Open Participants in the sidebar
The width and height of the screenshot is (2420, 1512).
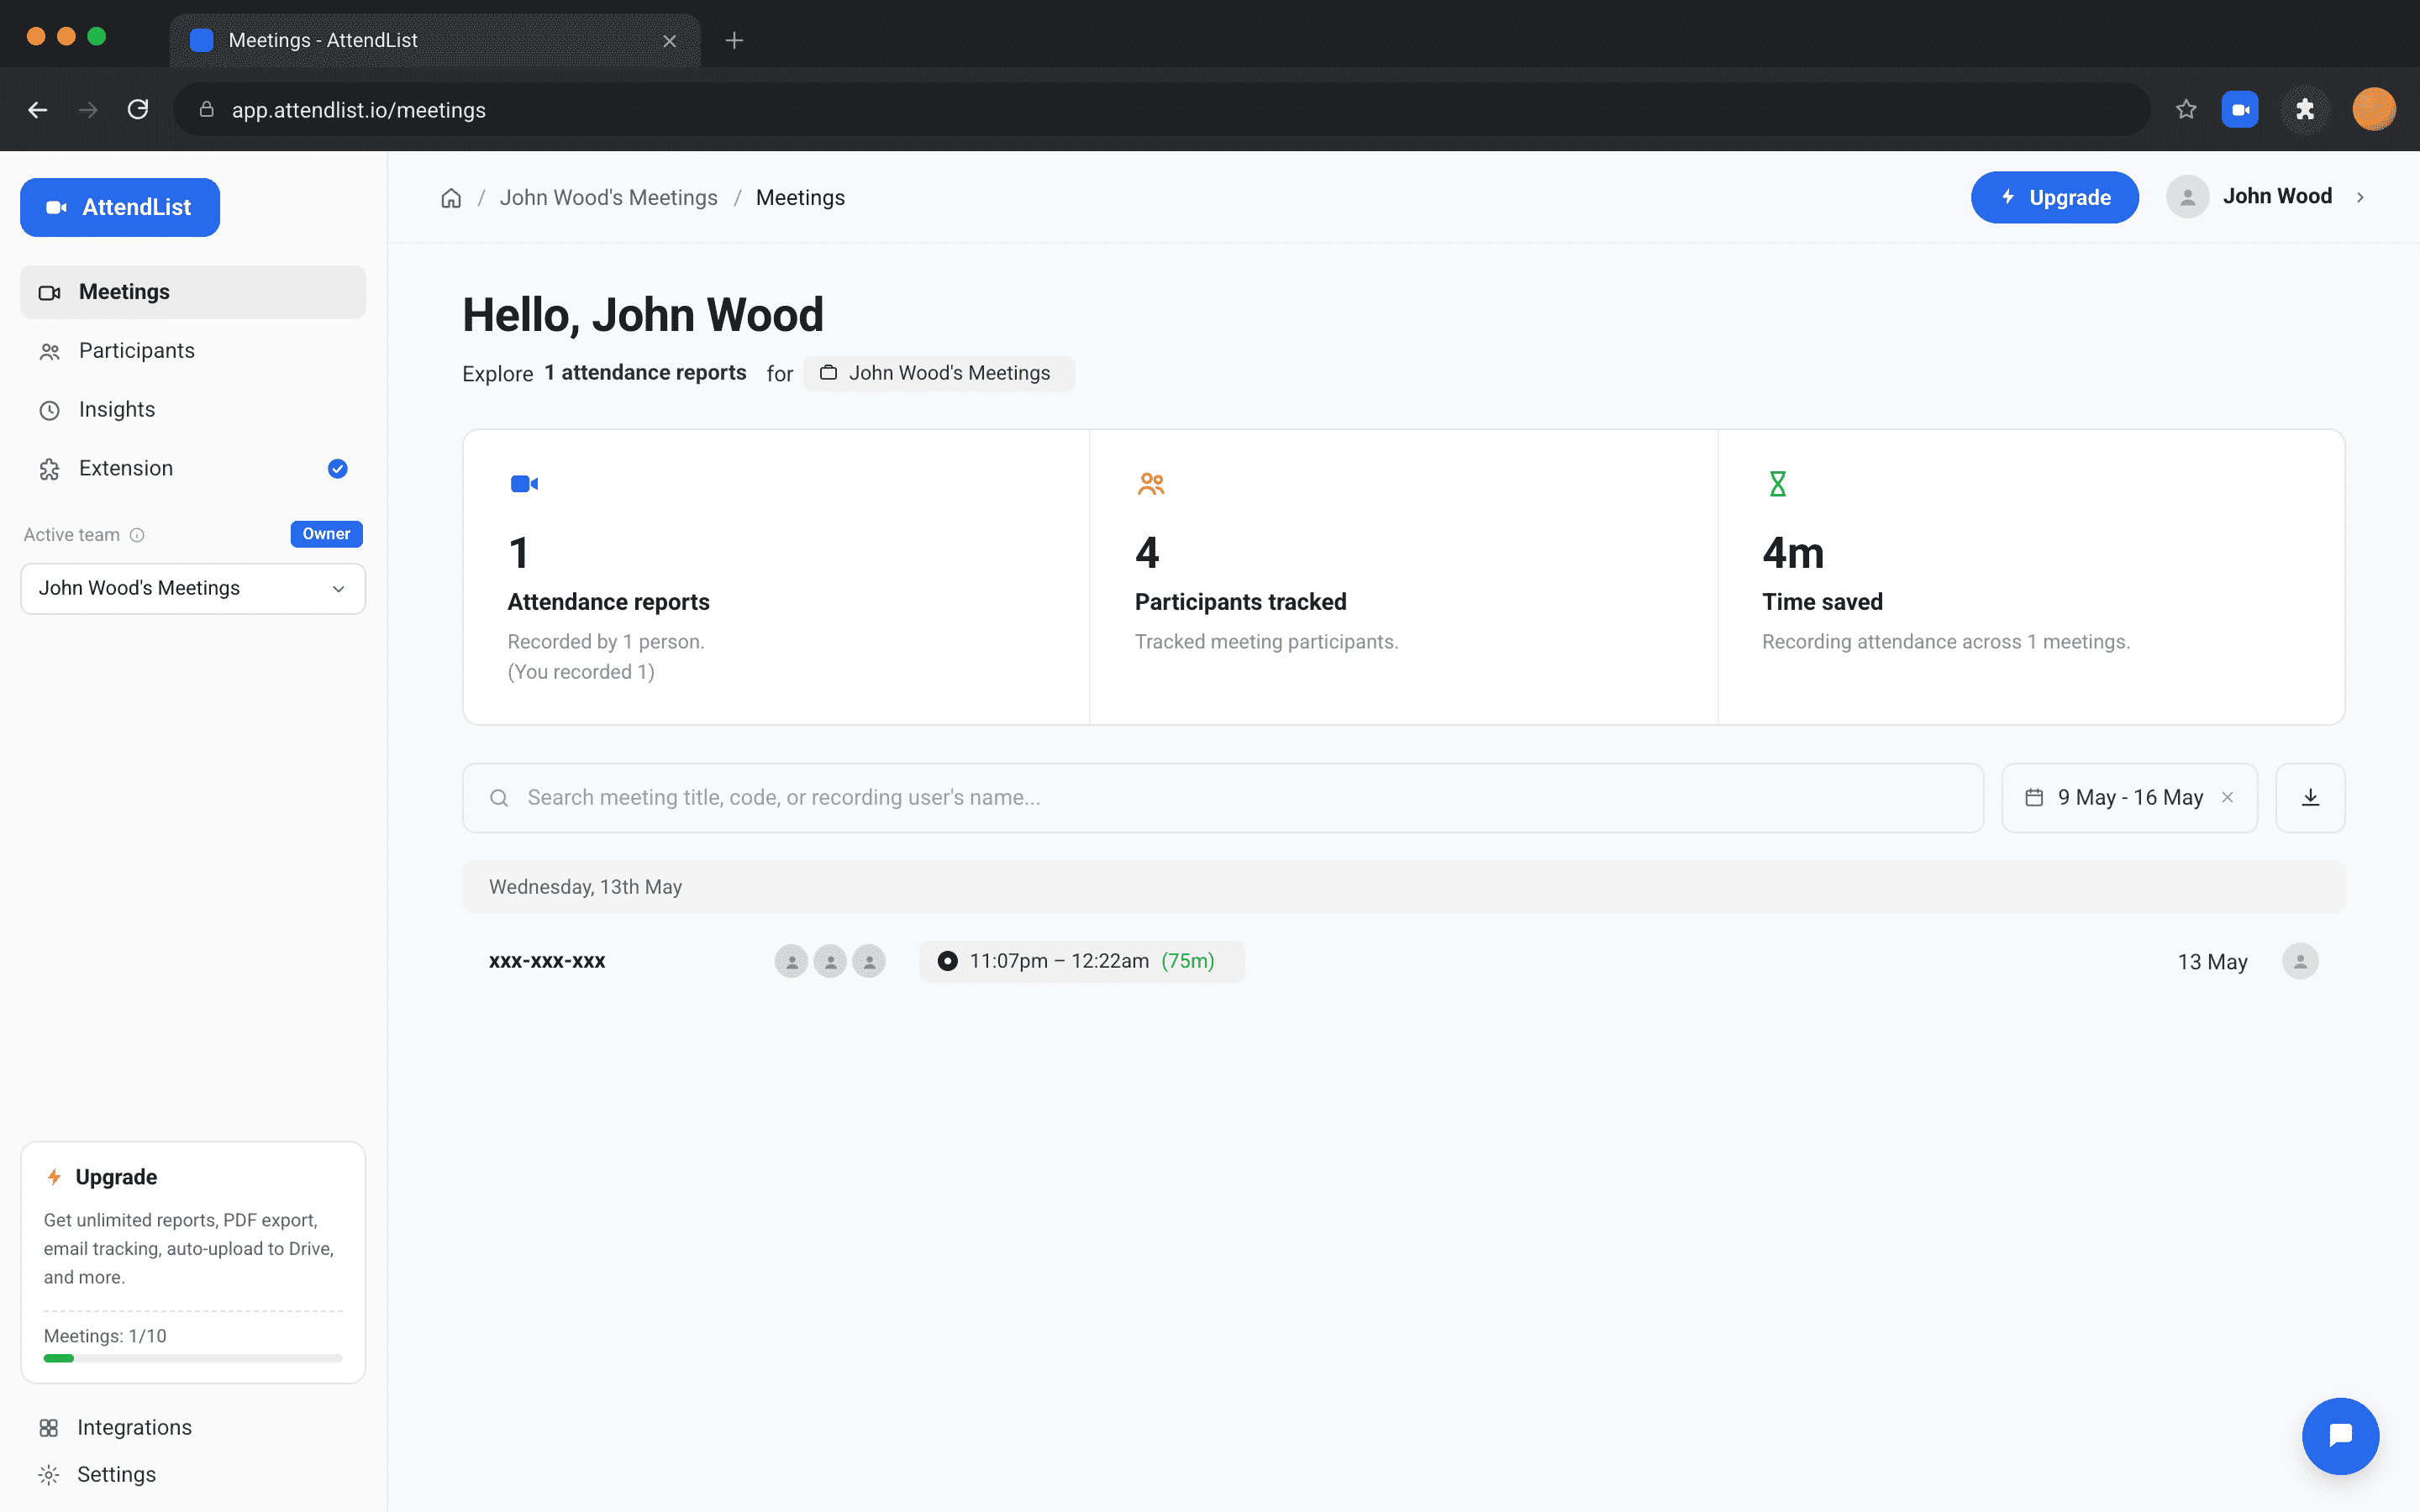click(x=193, y=351)
